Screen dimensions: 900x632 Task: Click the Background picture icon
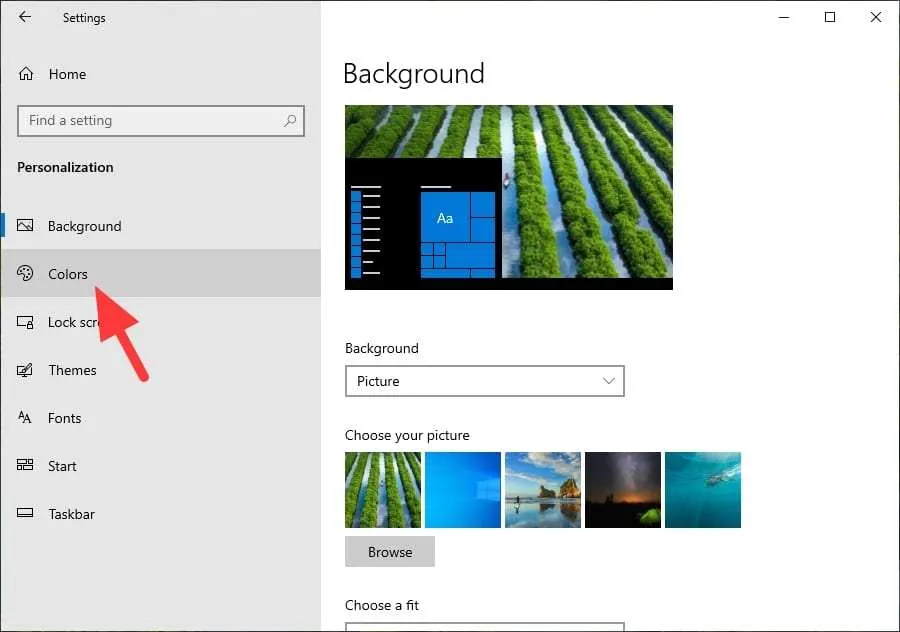point(25,225)
